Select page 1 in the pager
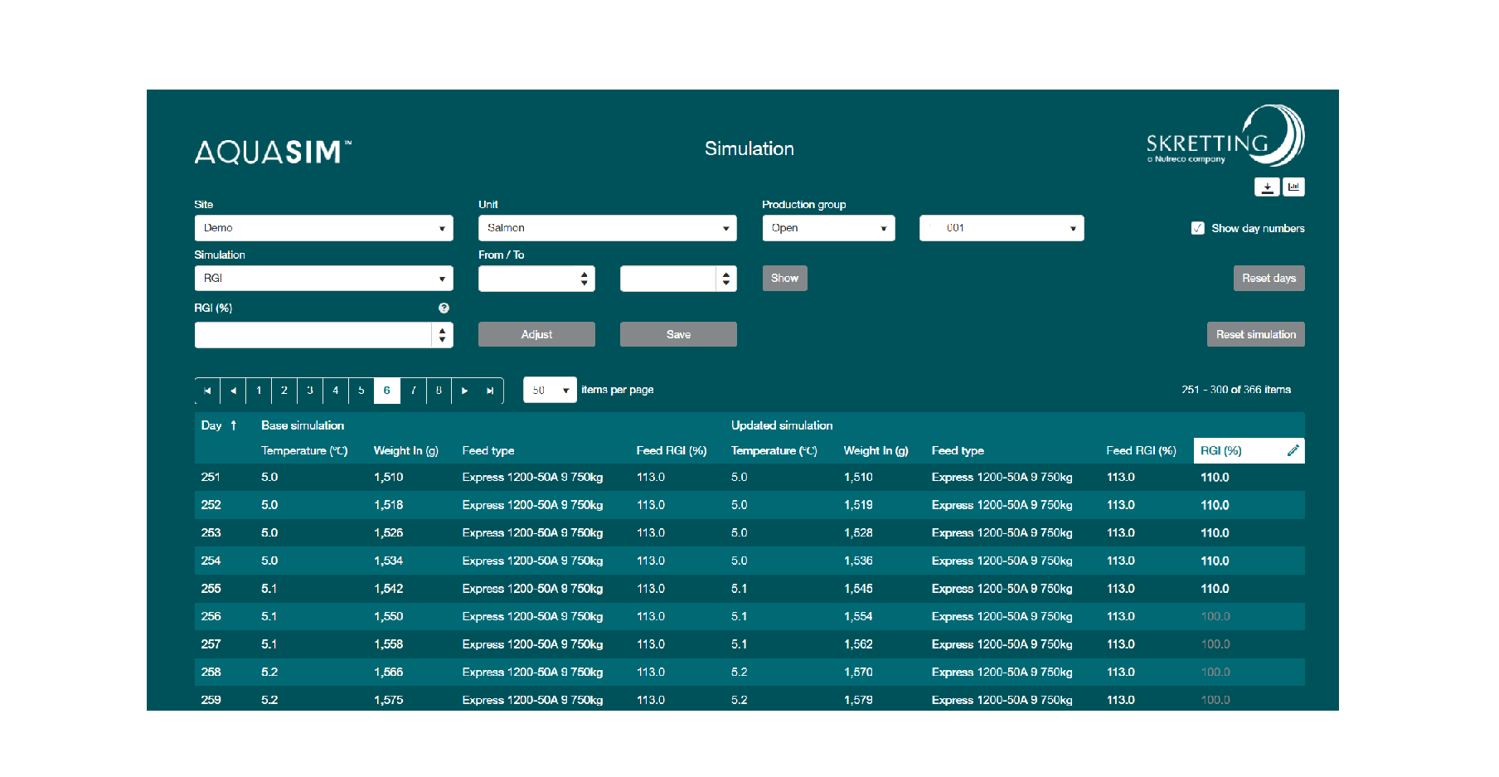This screenshot has height=777, width=1499. tap(259, 390)
